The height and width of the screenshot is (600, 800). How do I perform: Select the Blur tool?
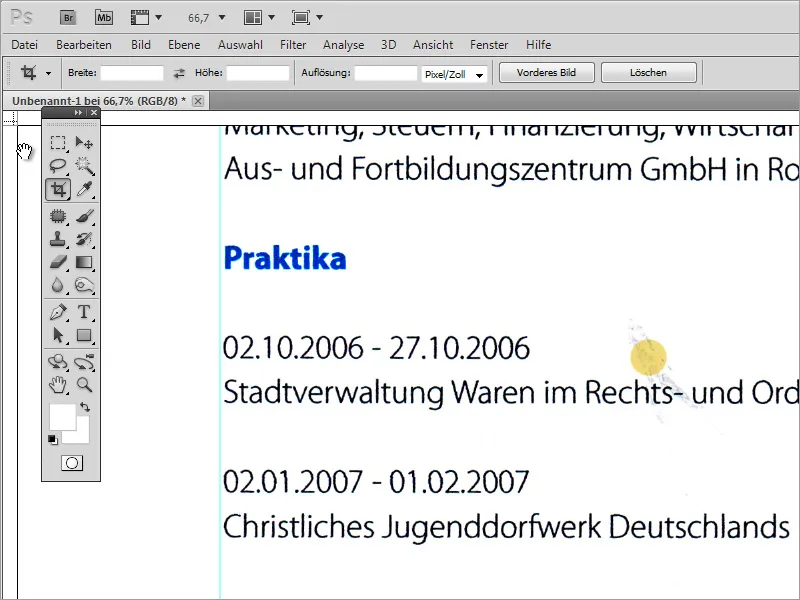coord(58,285)
